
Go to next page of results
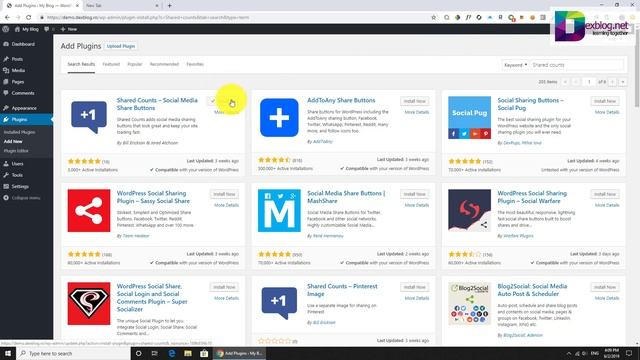pos(612,82)
